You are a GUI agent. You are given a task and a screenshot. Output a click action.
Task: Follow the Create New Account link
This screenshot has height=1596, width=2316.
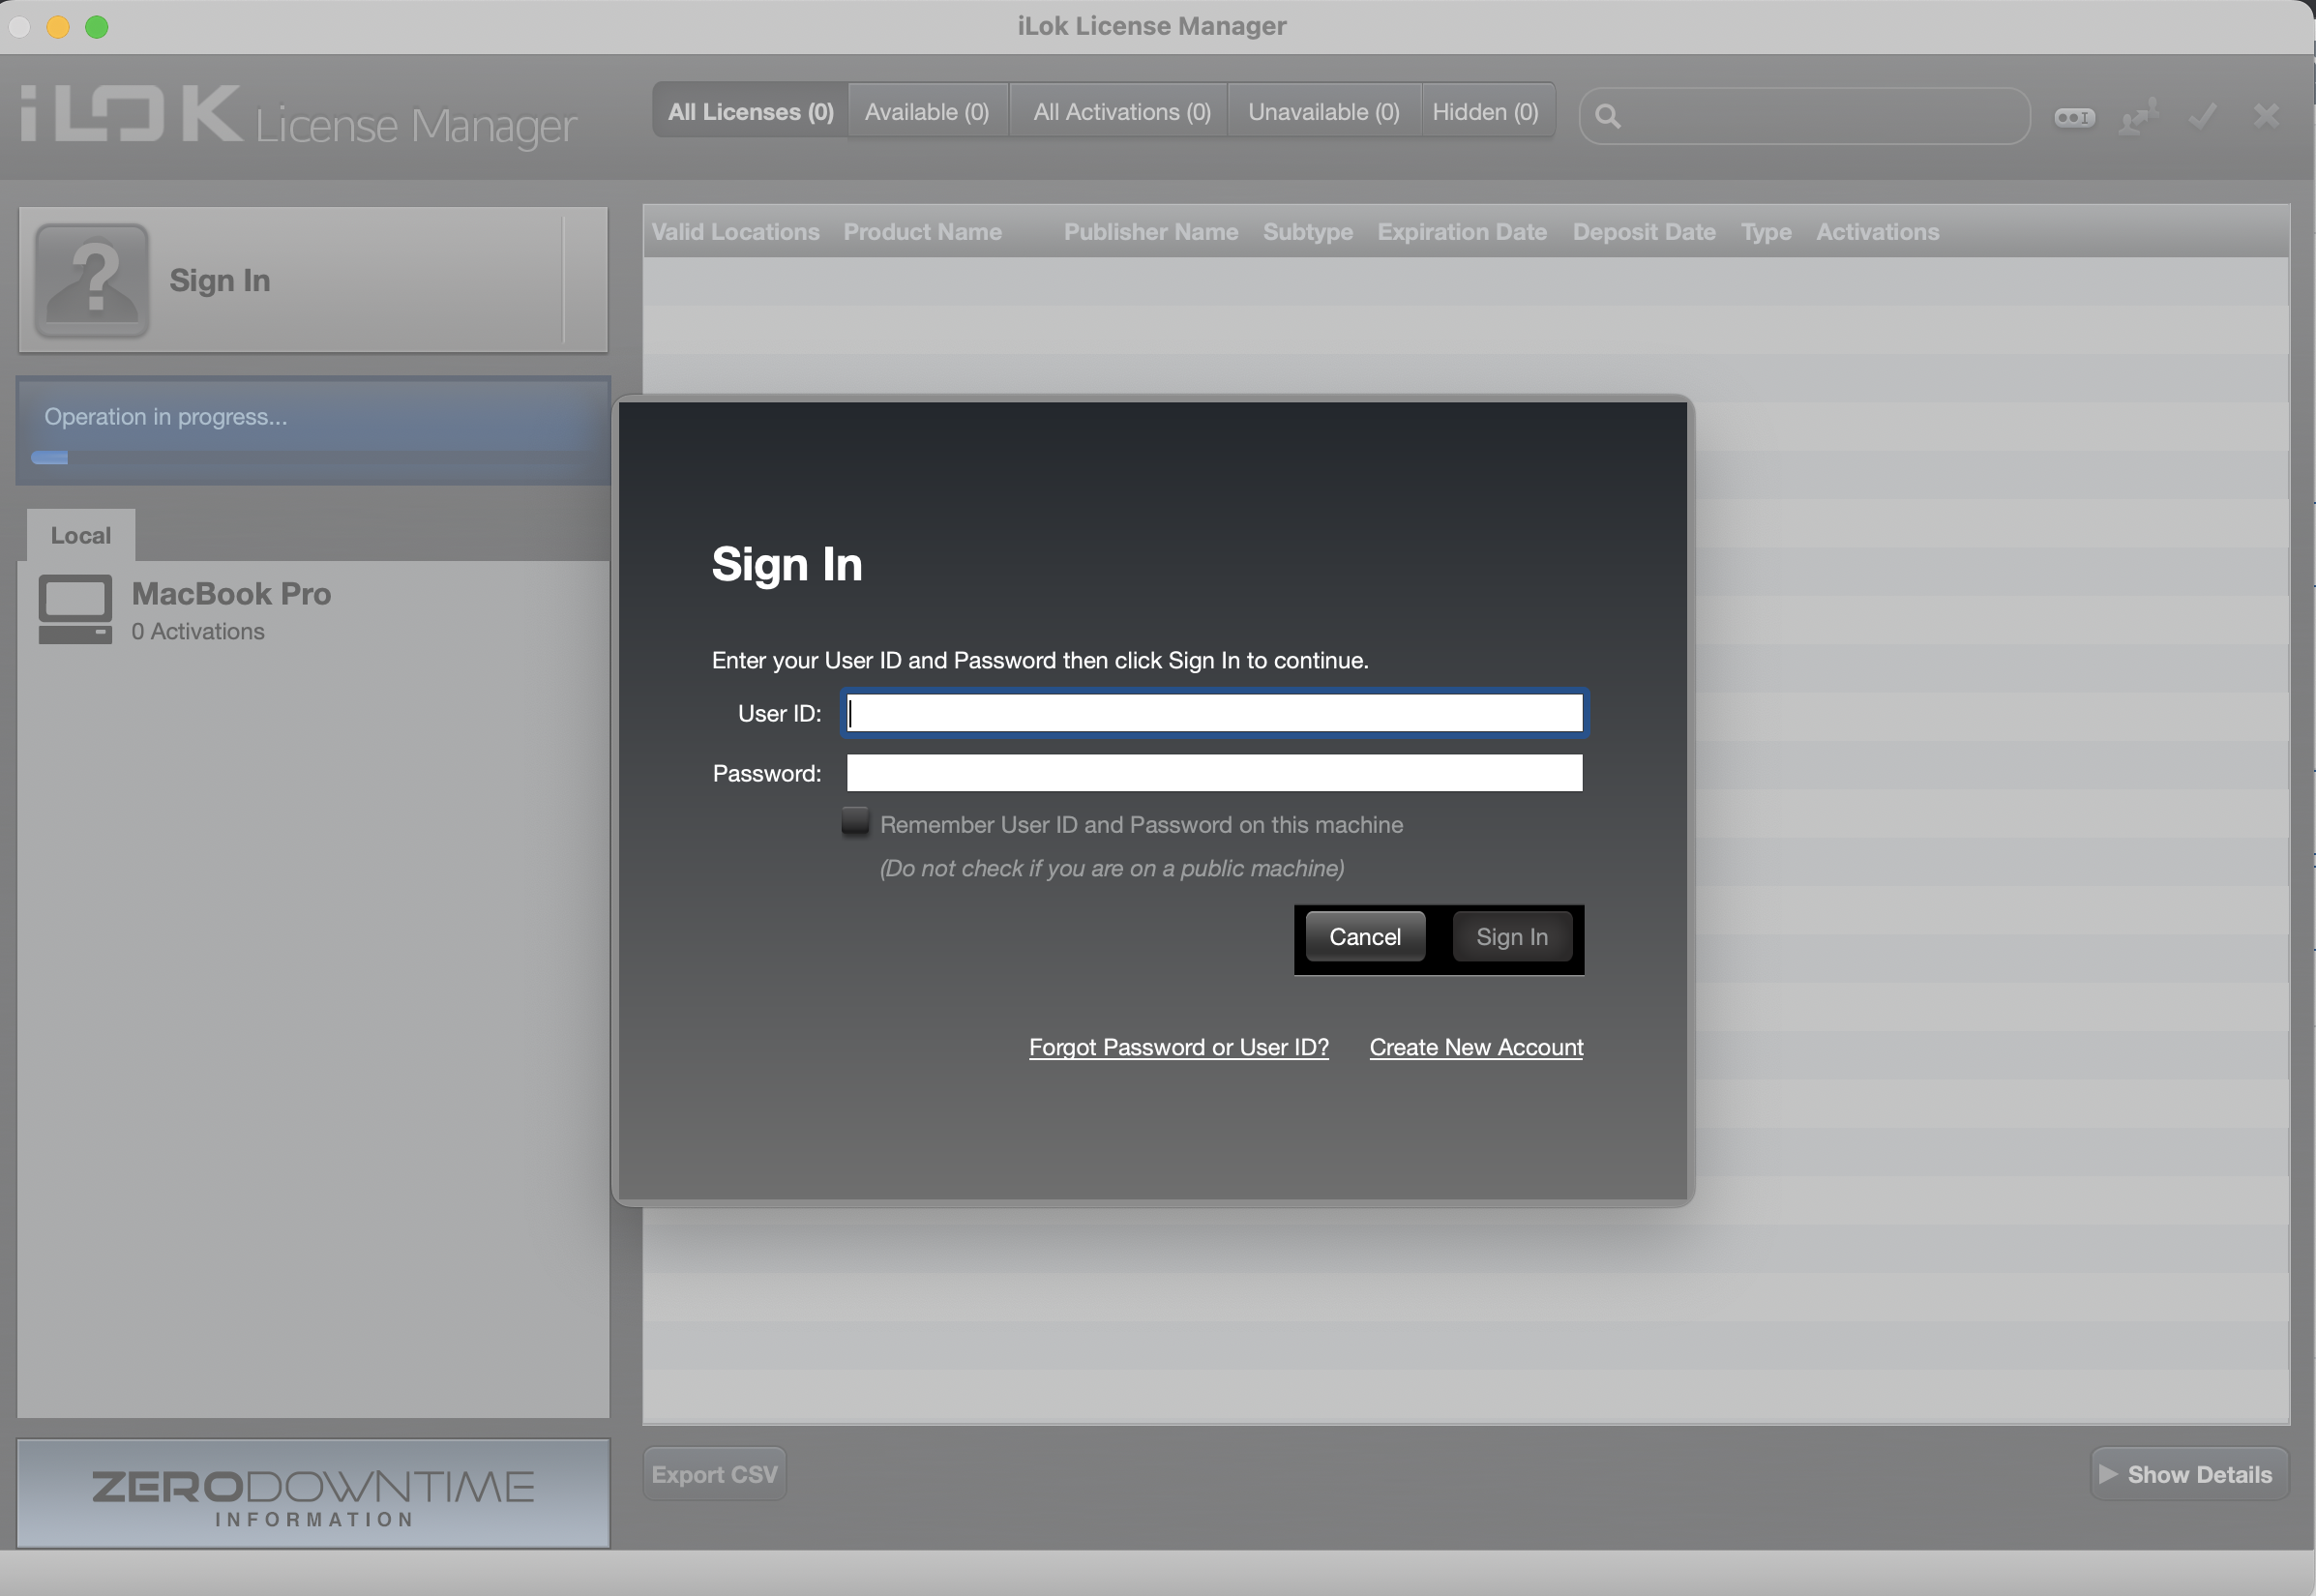pos(1476,1047)
